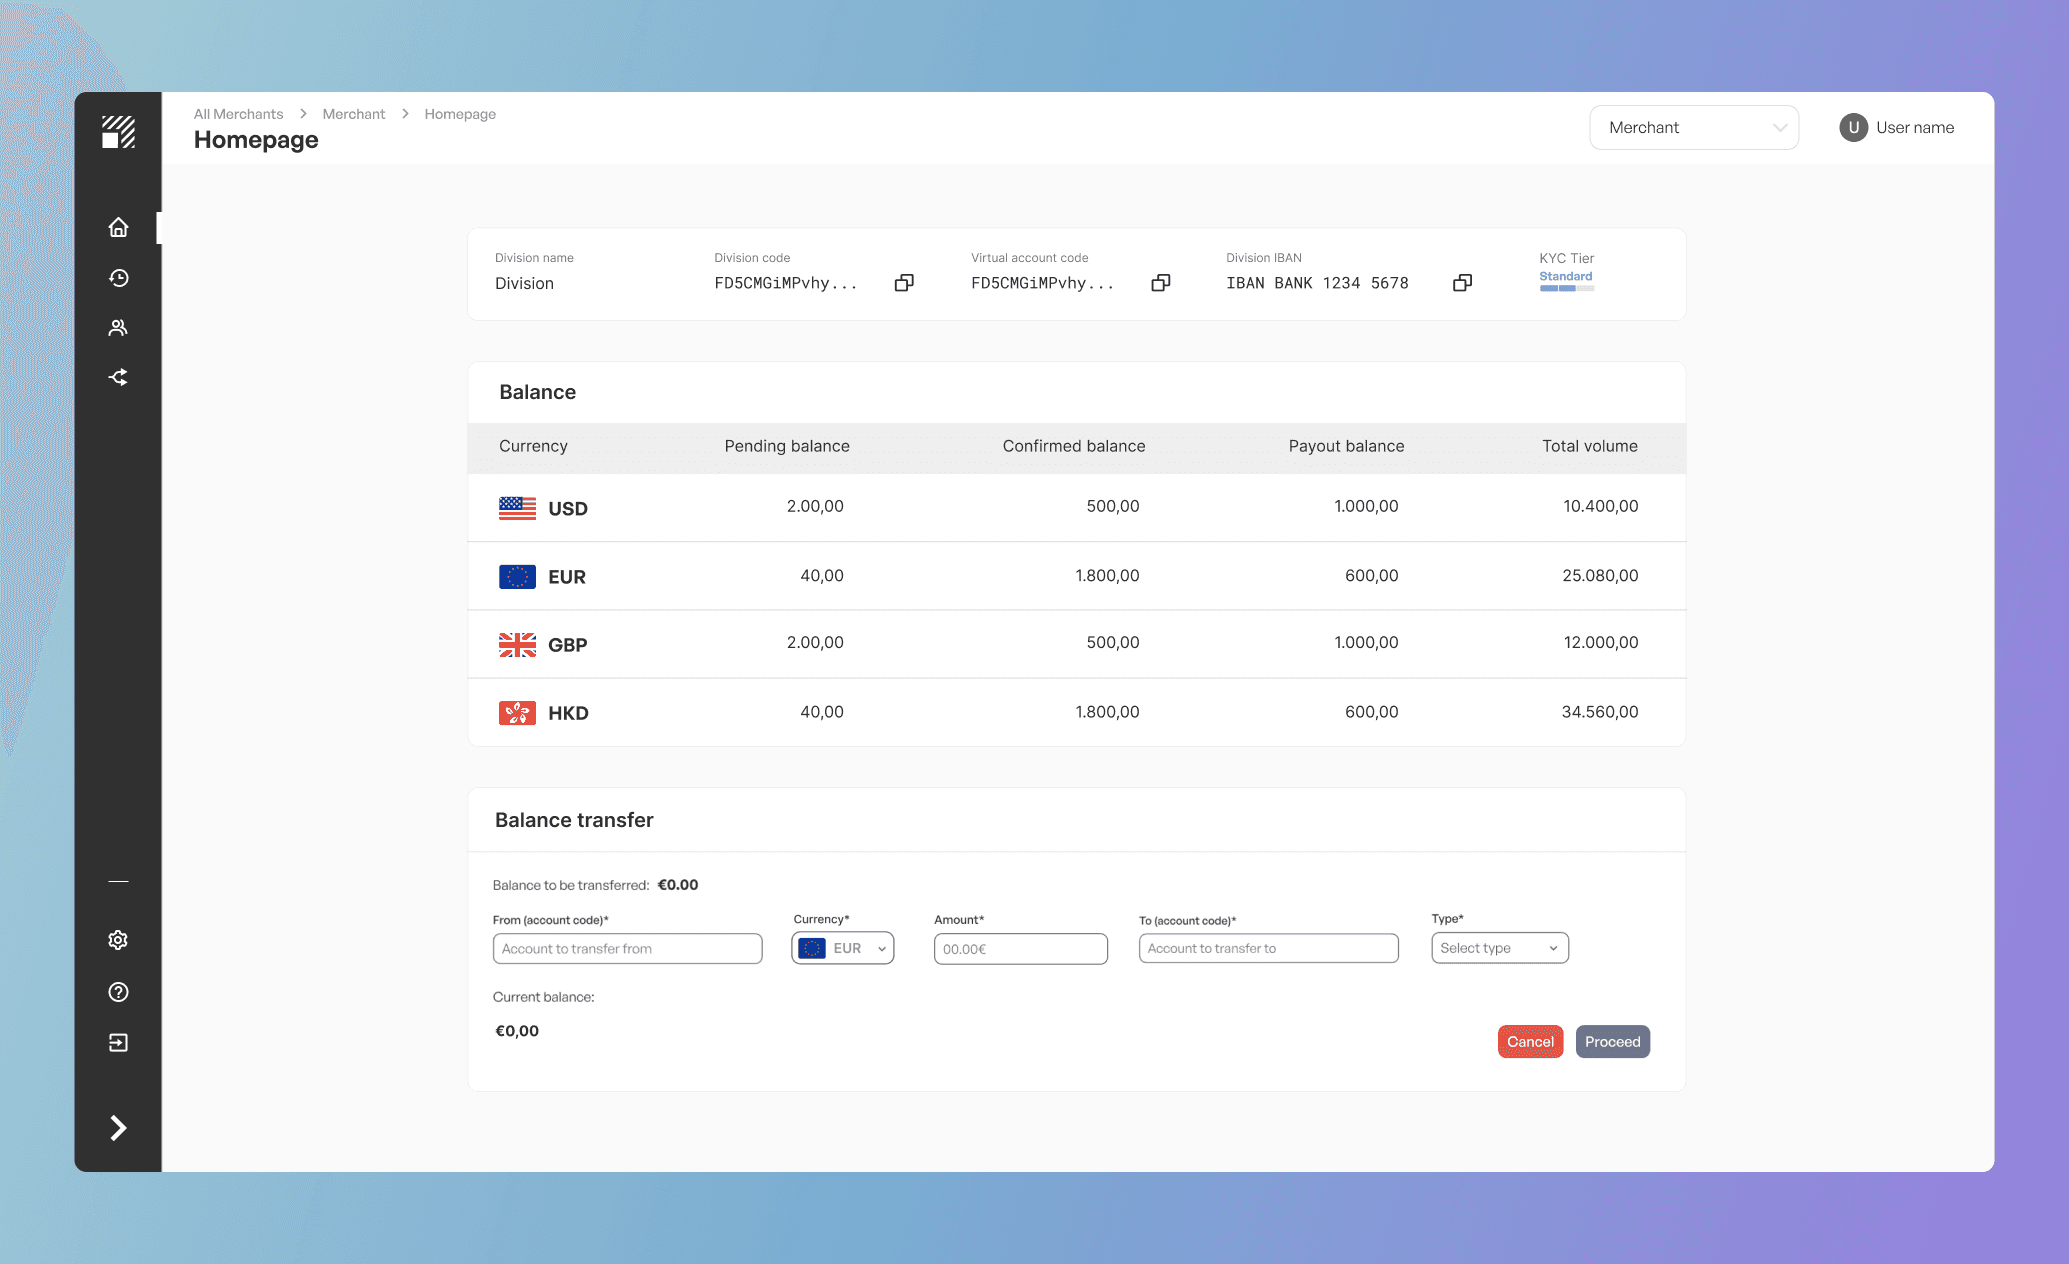Open the Merchant dropdown in header
The height and width of the screenshot is (1264, 2069).
pyautogui.click(x=1694, y=128)
